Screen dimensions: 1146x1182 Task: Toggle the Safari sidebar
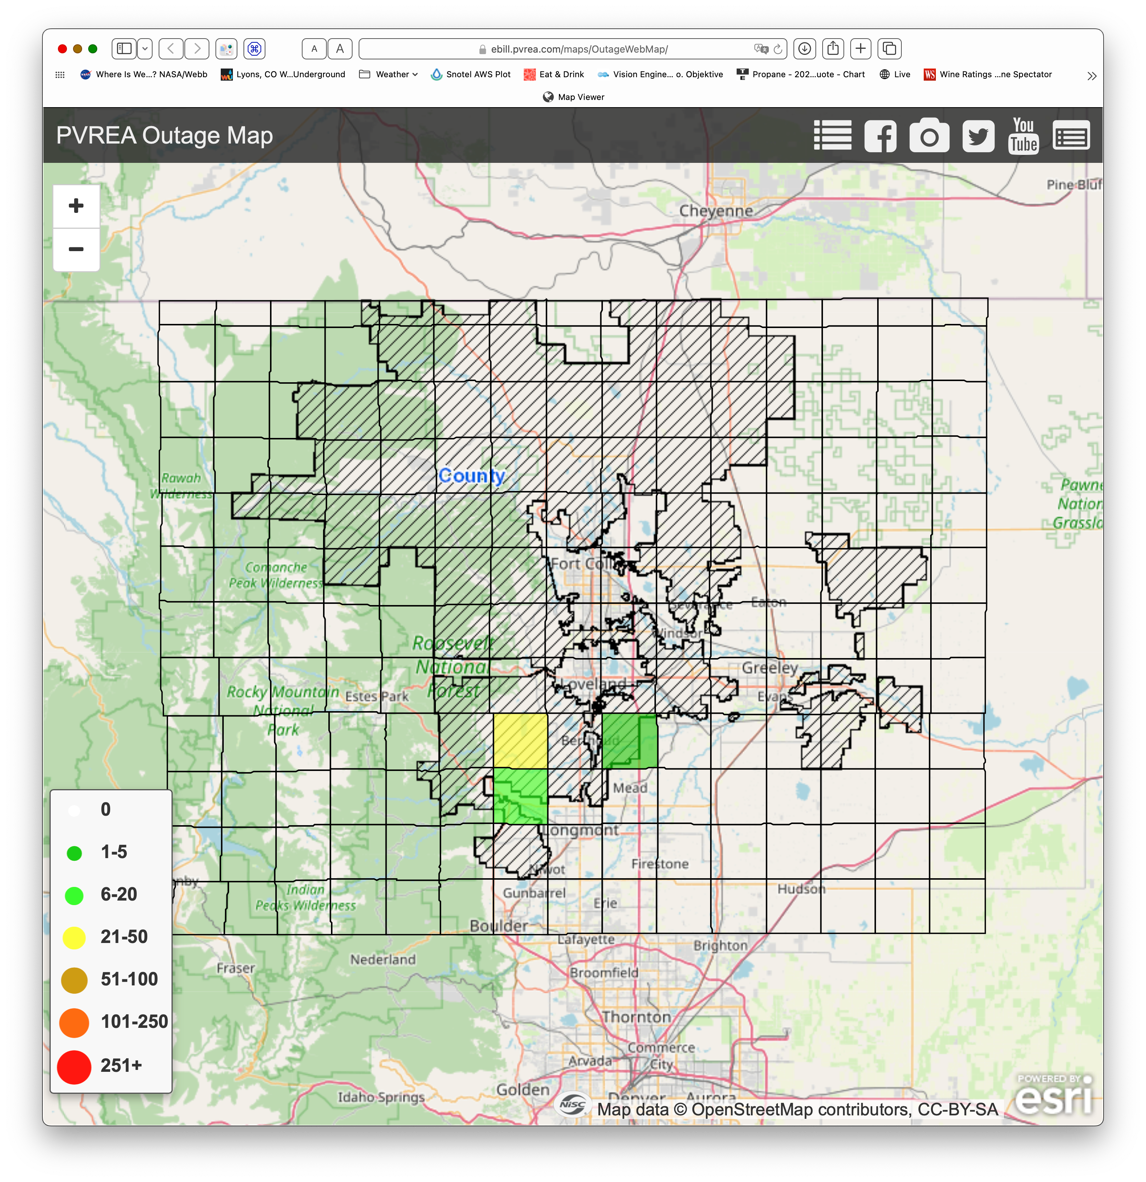(x=124, y=48)
